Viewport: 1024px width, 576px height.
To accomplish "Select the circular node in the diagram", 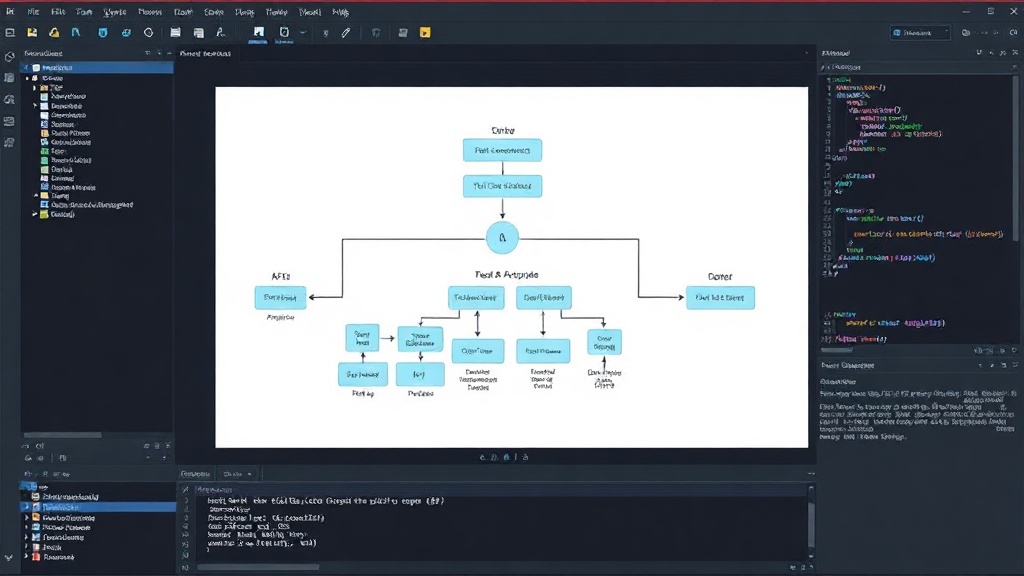I will pos(502,238).
